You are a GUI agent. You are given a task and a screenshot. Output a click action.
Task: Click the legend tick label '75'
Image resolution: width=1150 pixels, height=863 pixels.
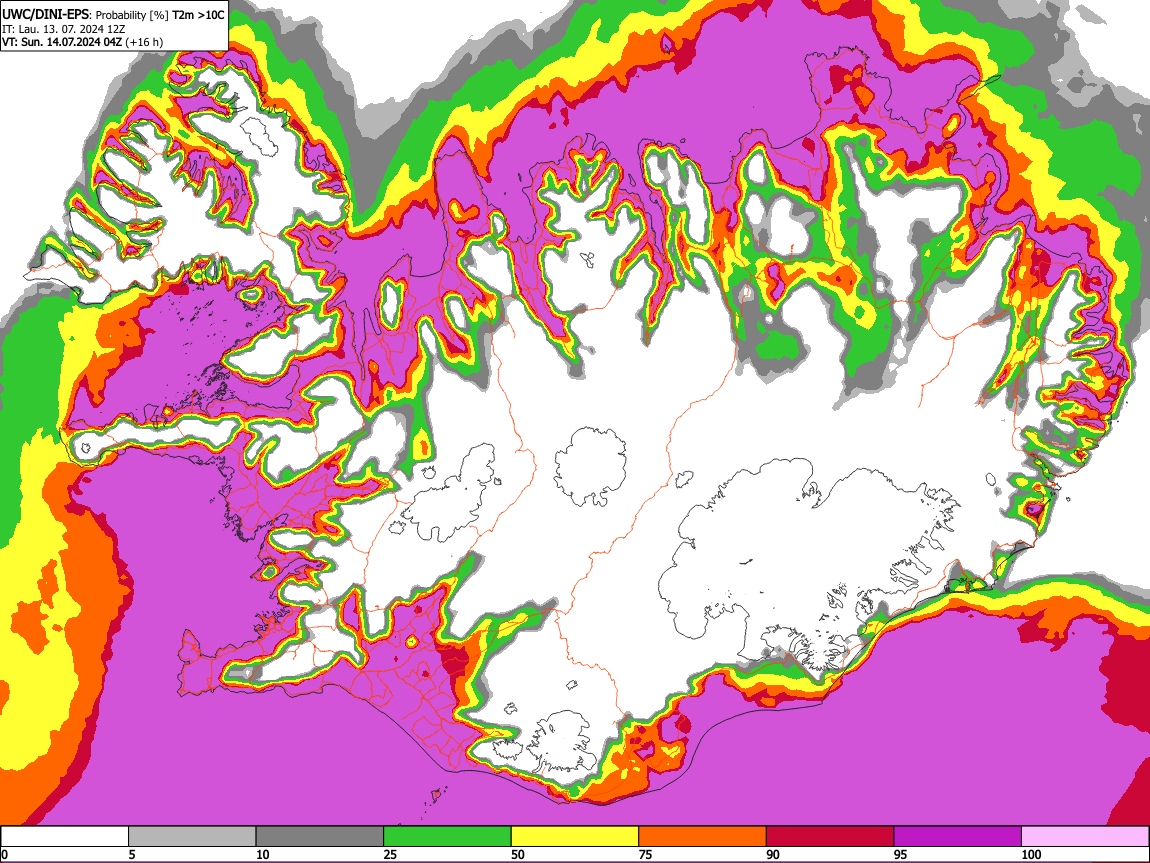point(645,854)
